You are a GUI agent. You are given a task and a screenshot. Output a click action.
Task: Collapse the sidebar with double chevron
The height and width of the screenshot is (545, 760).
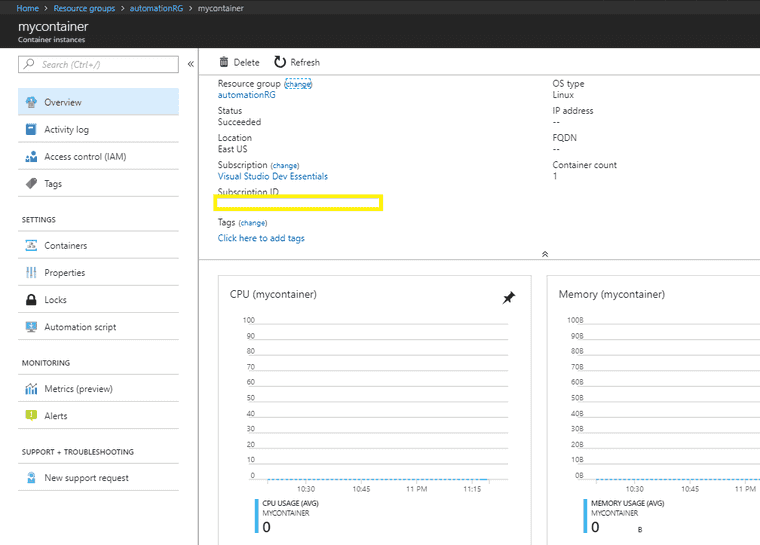pos(190,64)
